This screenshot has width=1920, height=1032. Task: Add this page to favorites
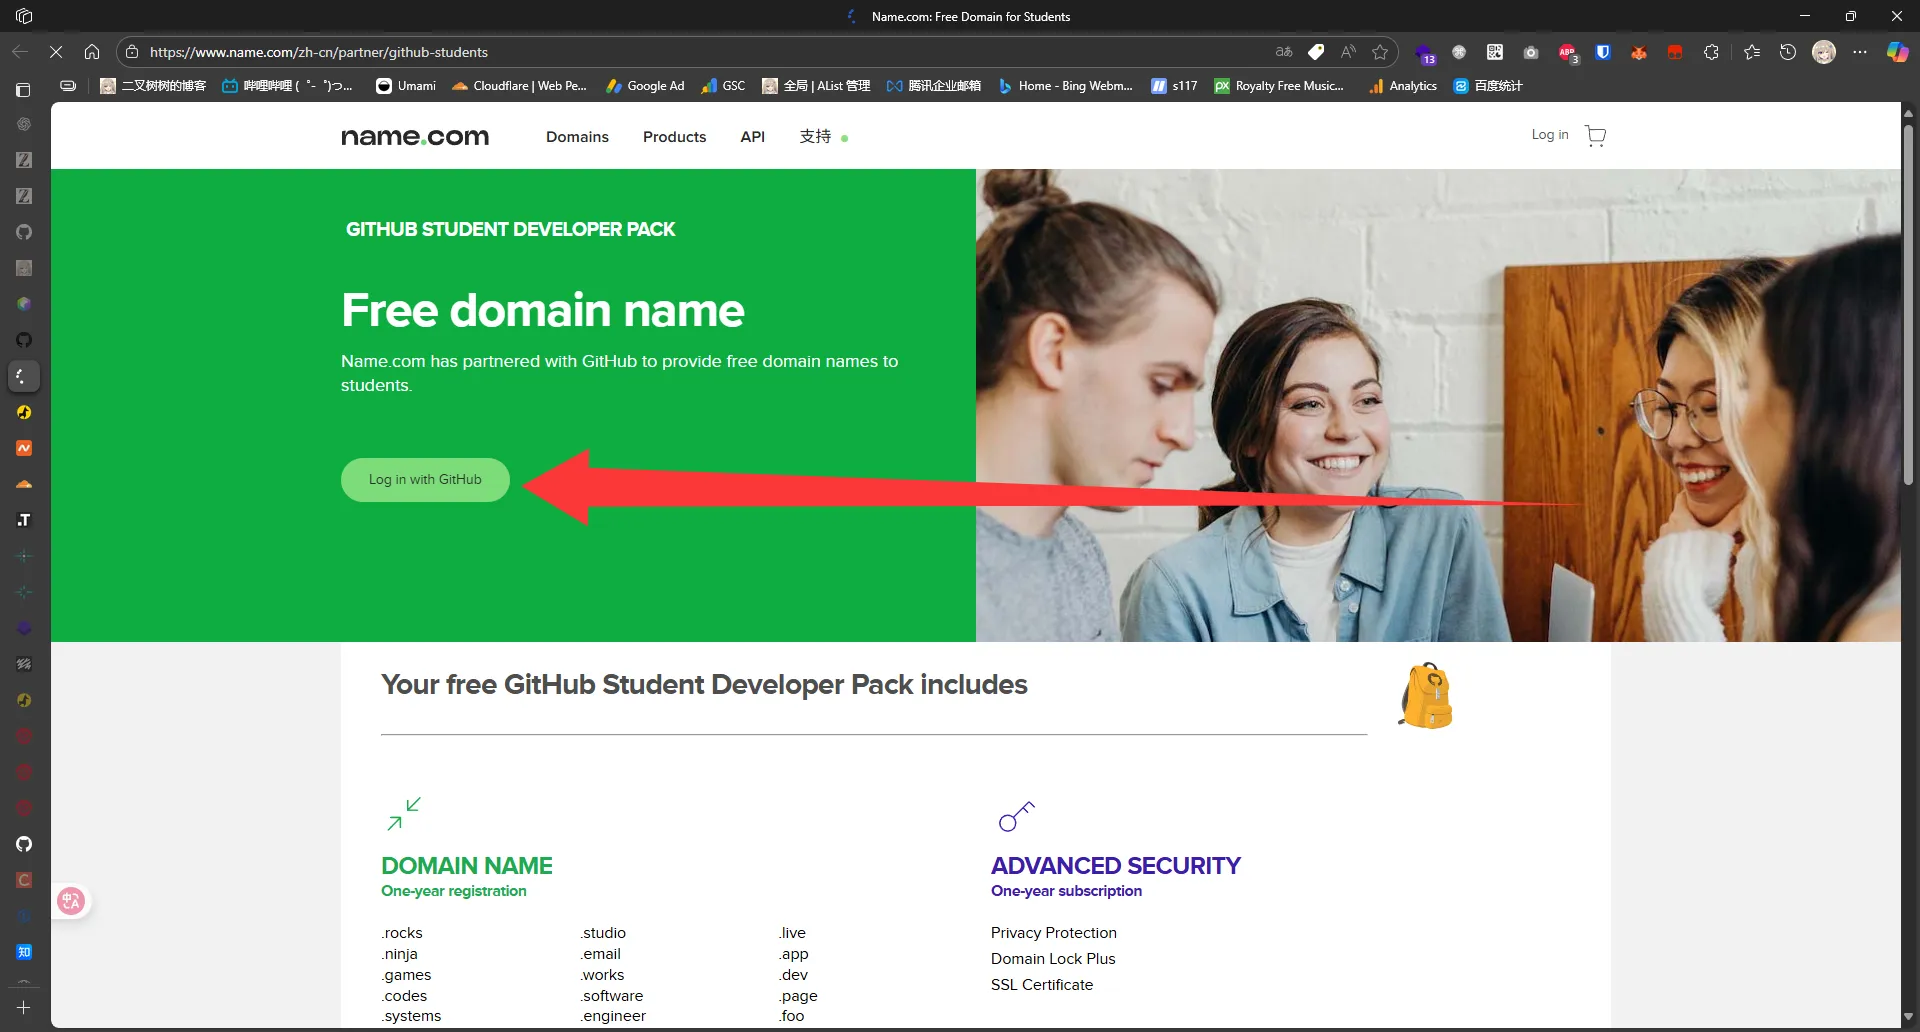(1380, 52)
